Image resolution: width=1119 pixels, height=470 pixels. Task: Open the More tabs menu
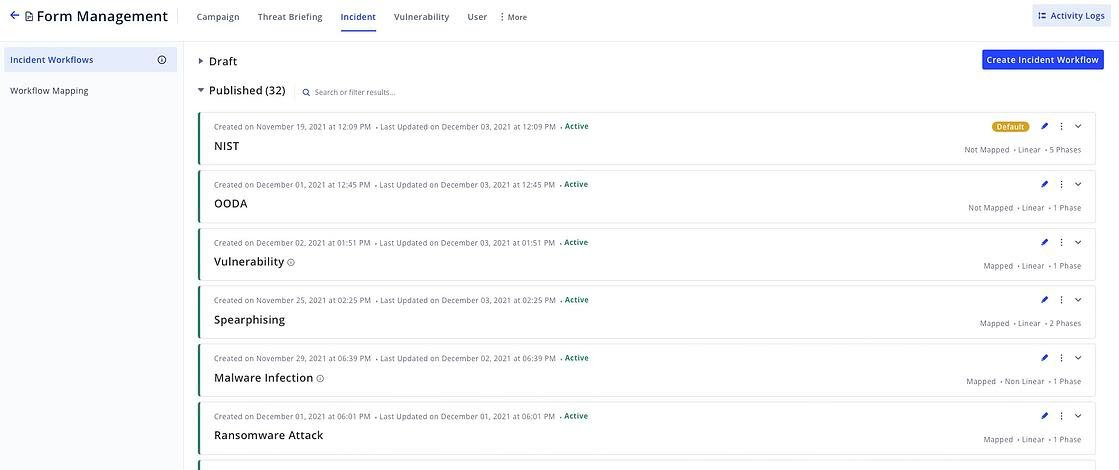pyautogui.click(x=513, y=17)
